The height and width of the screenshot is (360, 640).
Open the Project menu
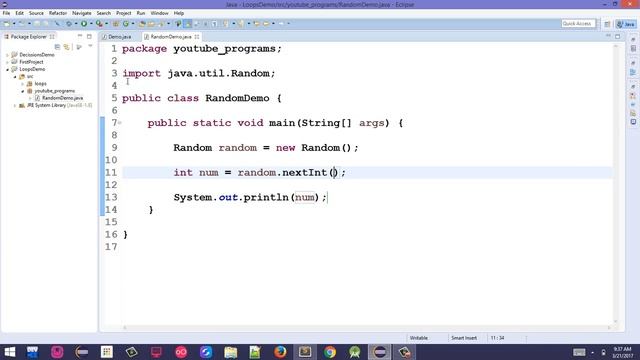point(123,13)
